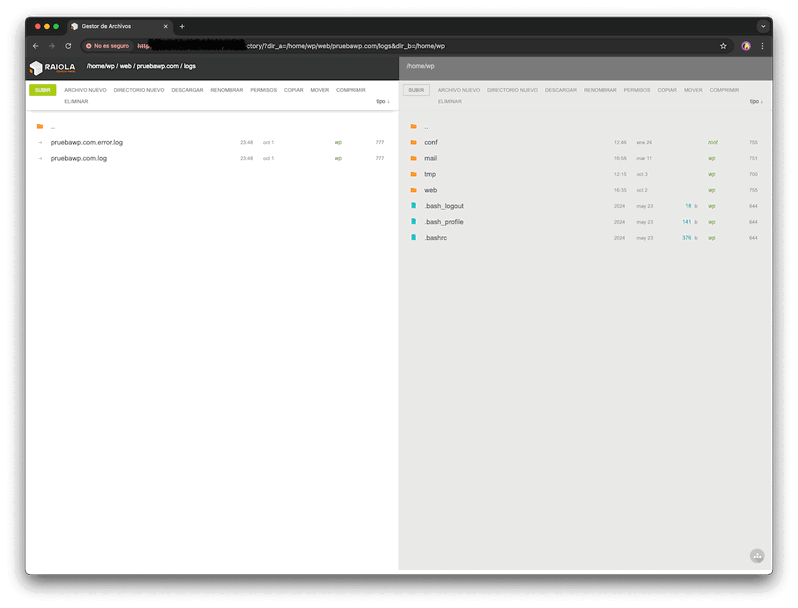
Task: Expand the Chrome tab search chevron
Action: coord(763,26)
